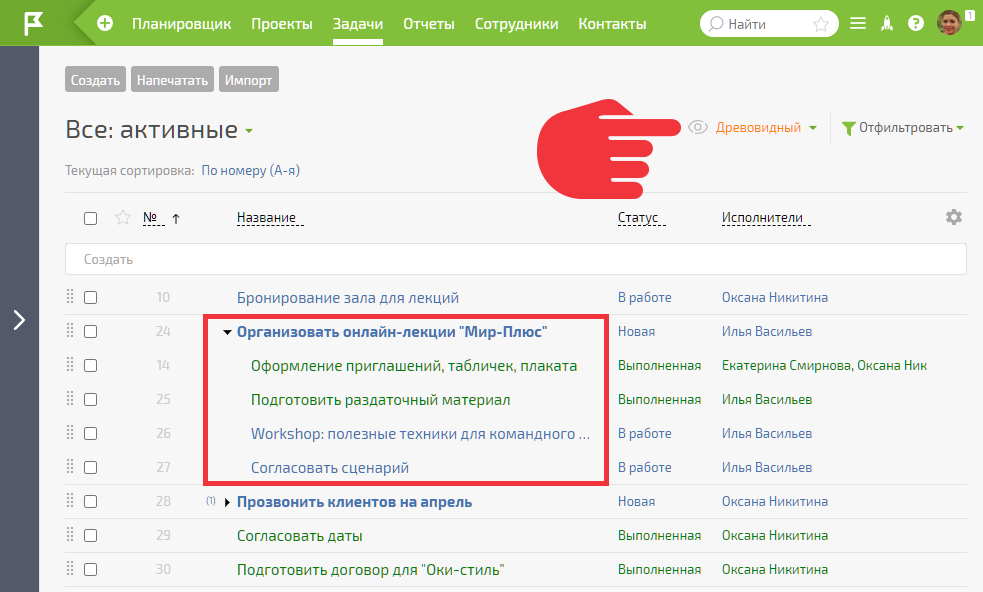The height and width of the screenshot is (592, 983).
Task: Click the 'Создать' button
Action: pos(95,80)
